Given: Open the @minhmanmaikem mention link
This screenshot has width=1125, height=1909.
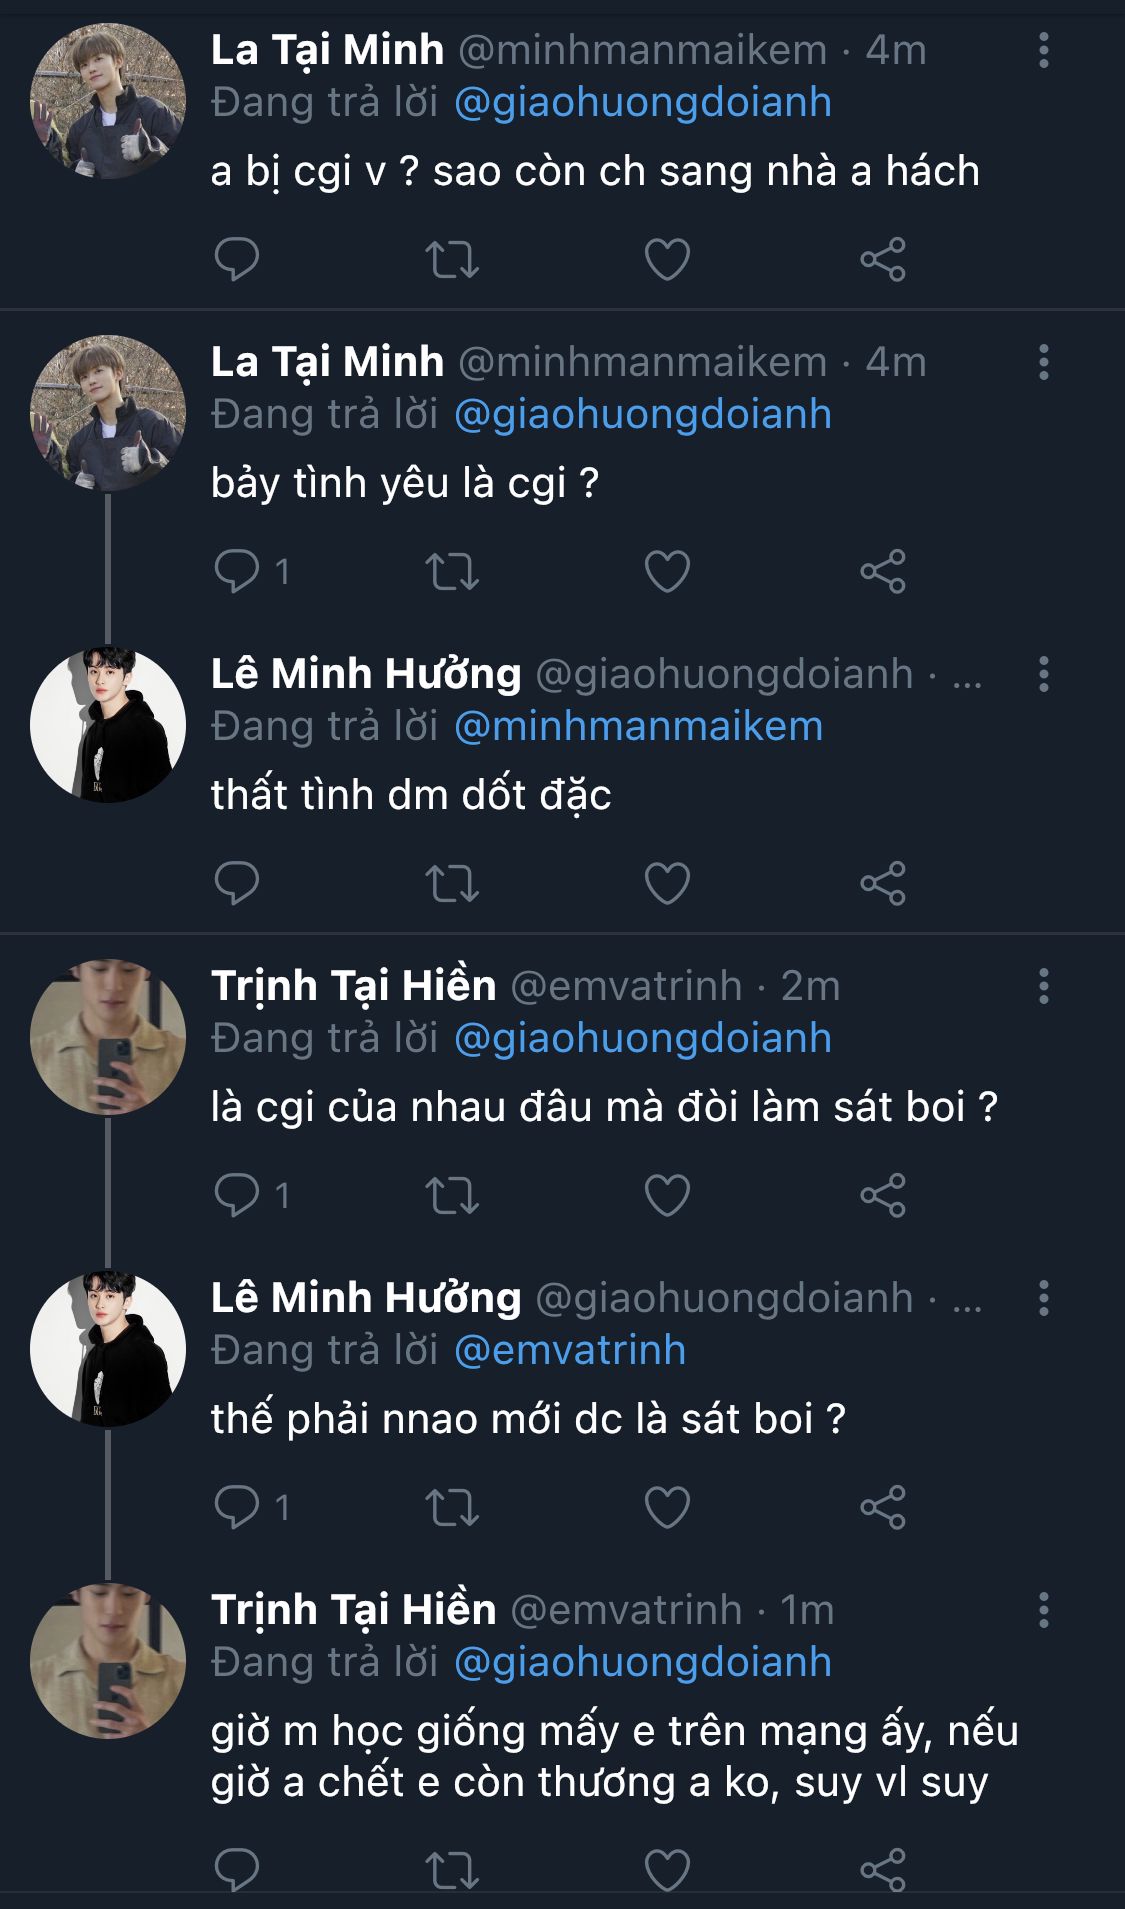Looking at the screenshot, I should click(638, 727).
